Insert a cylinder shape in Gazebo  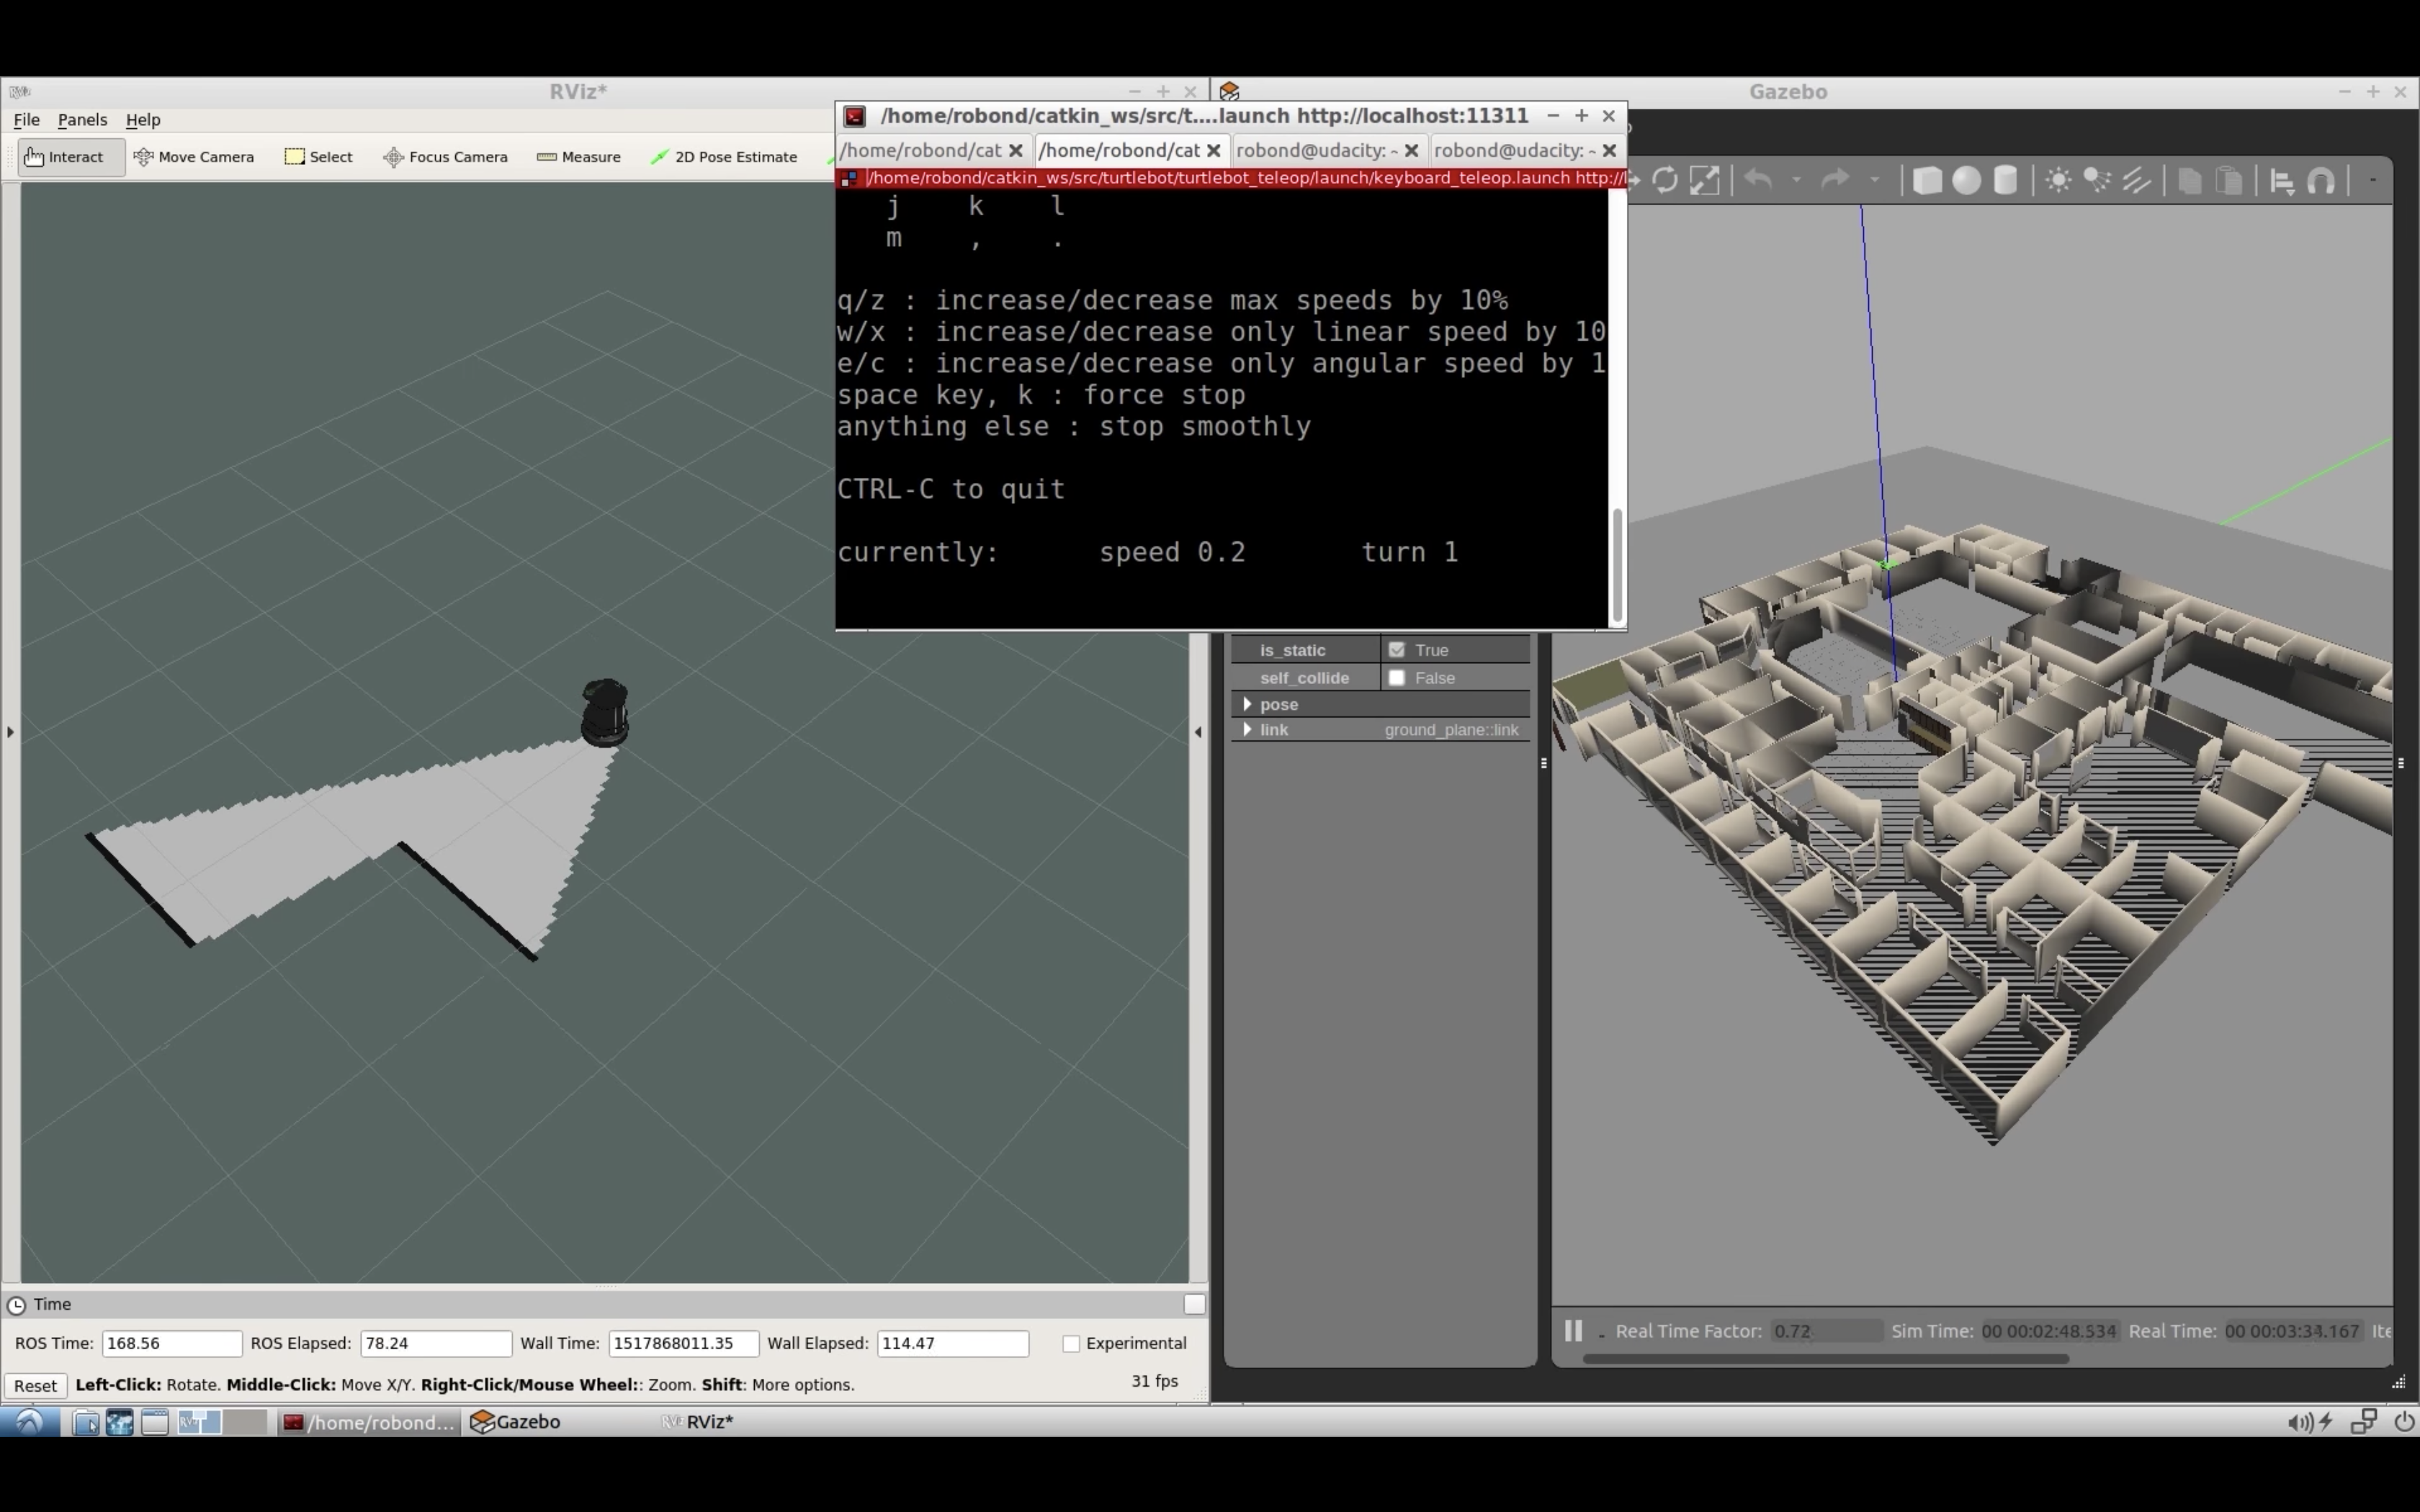click(2005, 181)
